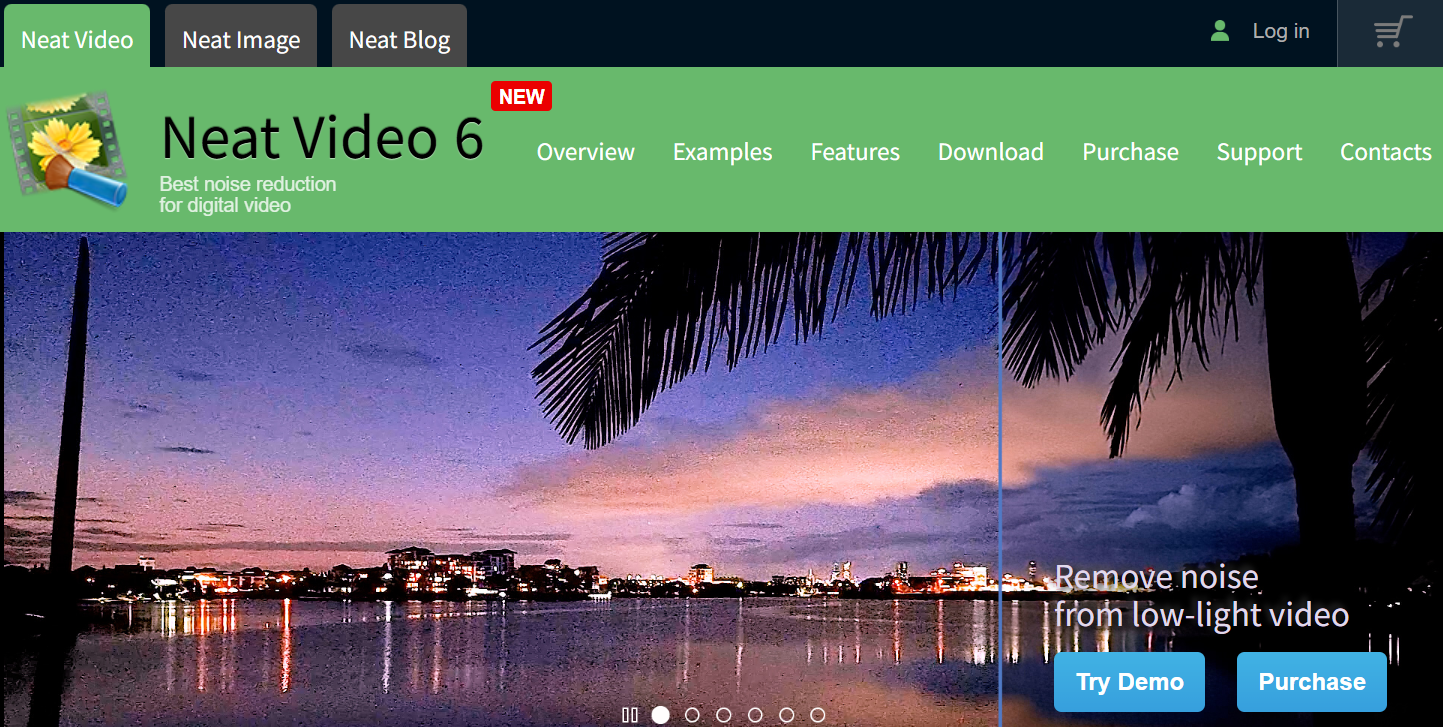The width and height of the screenshot is (1443, 727).
Task: Open Purchase in the green navigation bar
Action: 1130,152
